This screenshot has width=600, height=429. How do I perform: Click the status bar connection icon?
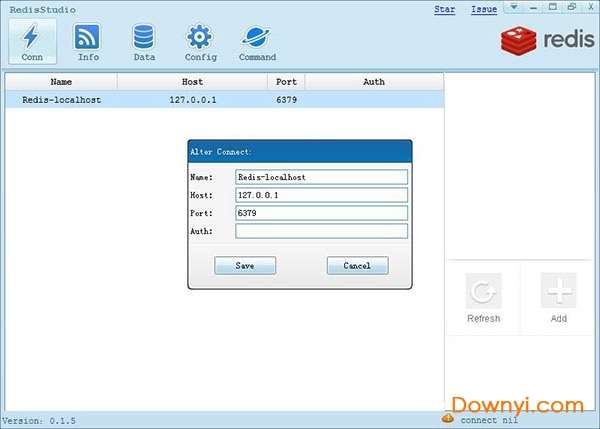448,418
